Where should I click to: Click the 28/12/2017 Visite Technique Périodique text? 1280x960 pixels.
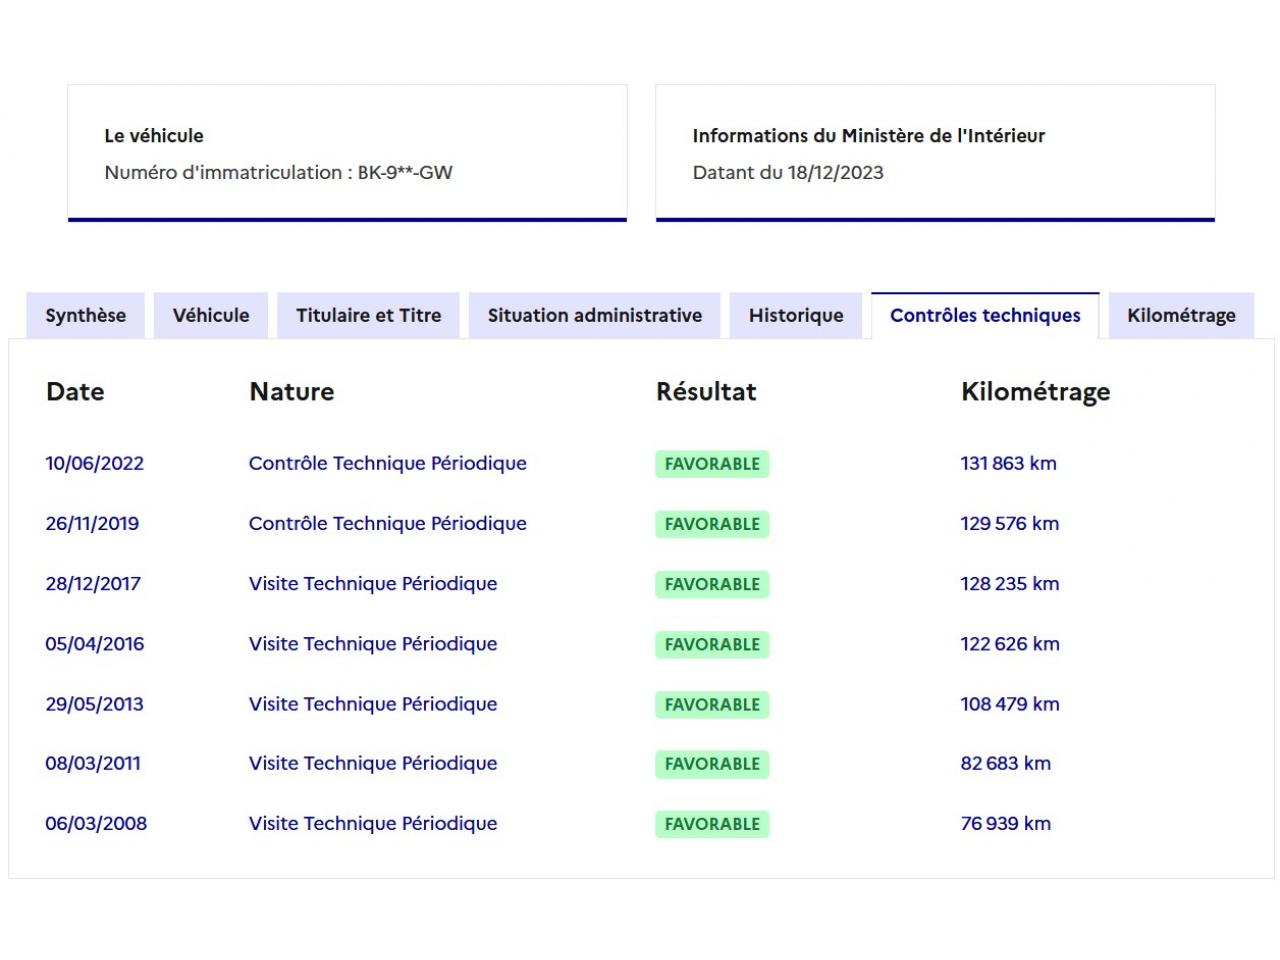coord(372,583)
